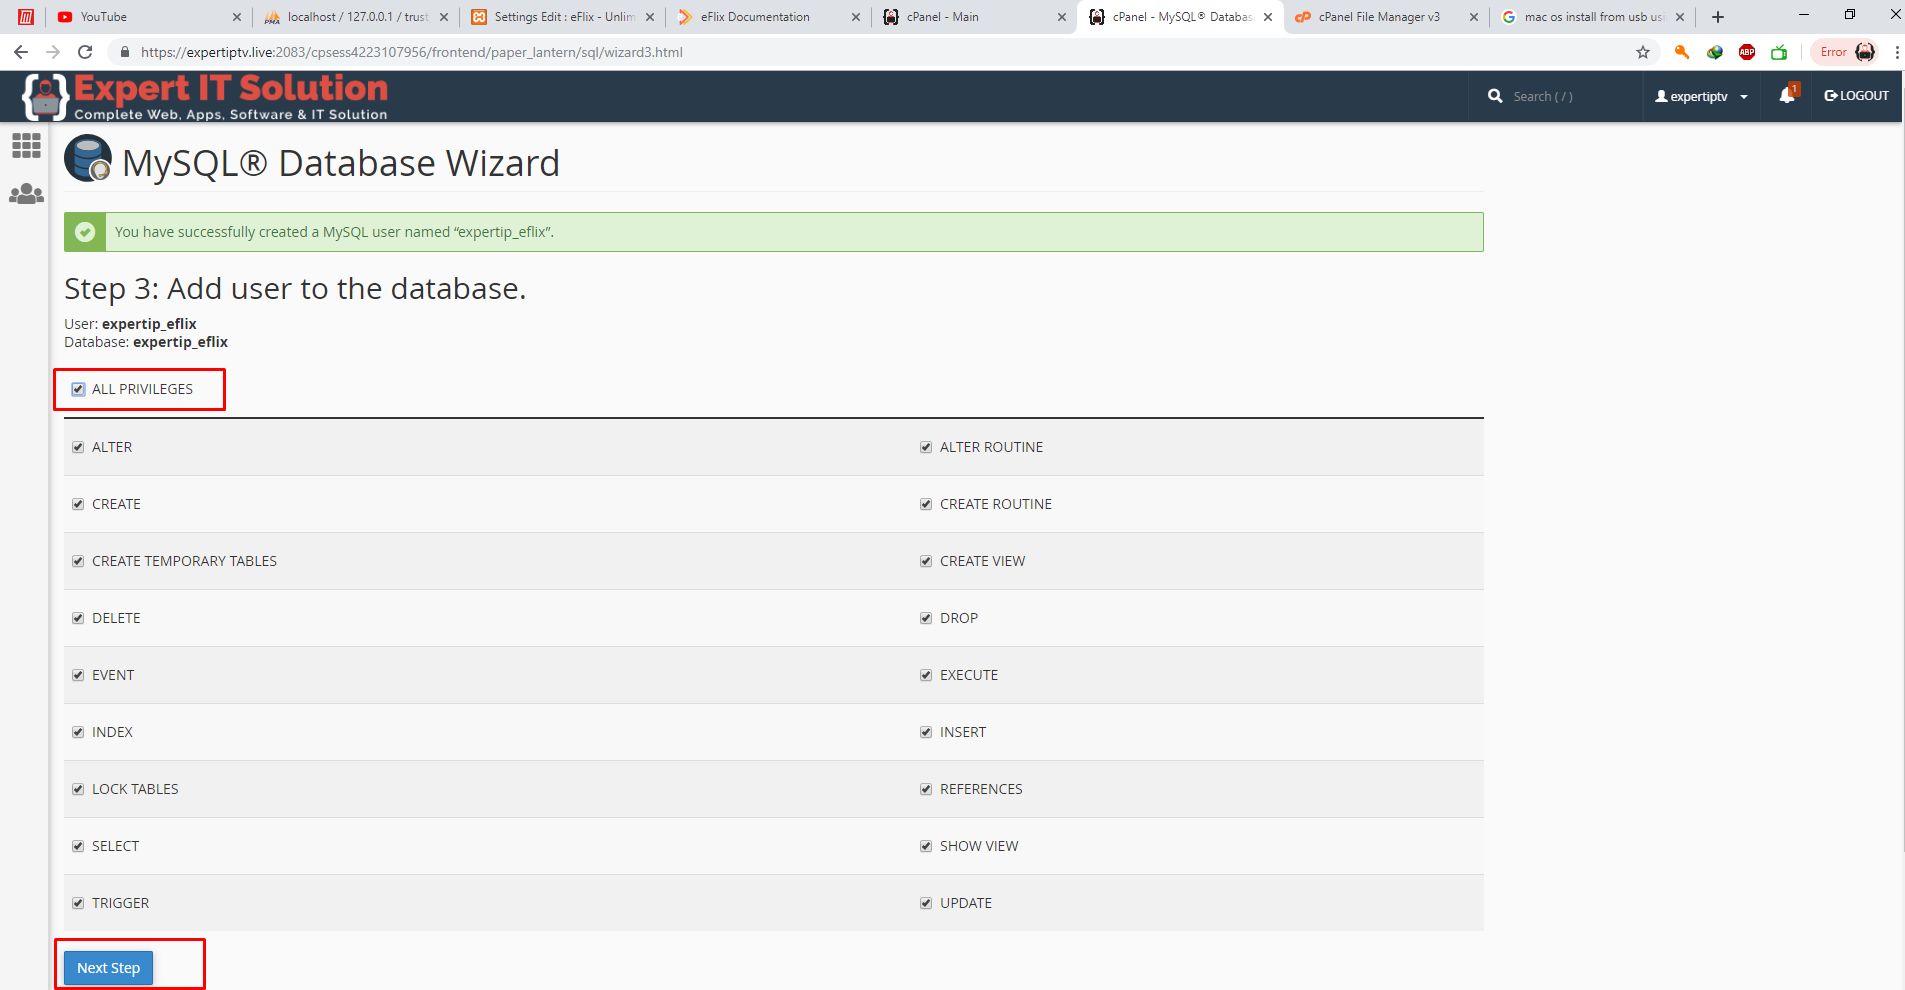The image size is (1905, 990).
Task: Switch to the localhost phpMyAdmin tab
Action: point(355,17)
